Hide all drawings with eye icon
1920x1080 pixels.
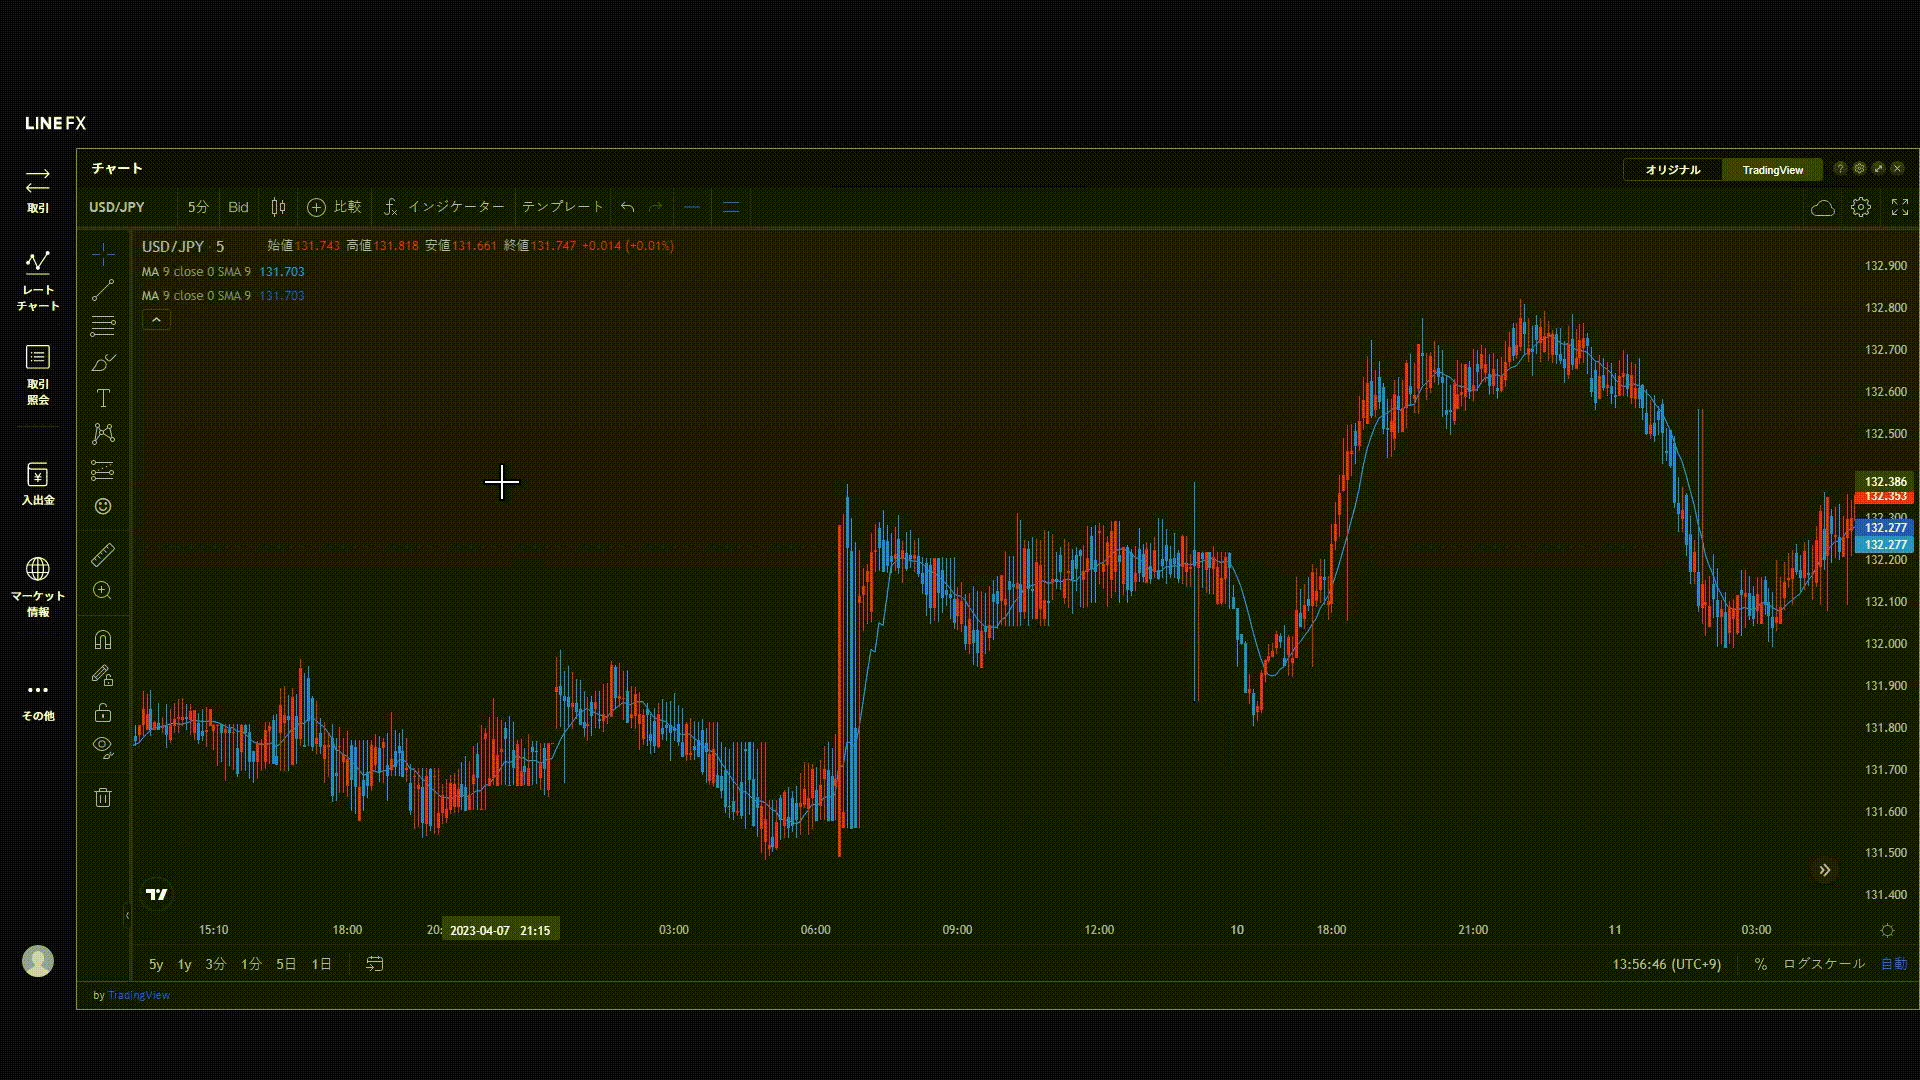point(103,747)
